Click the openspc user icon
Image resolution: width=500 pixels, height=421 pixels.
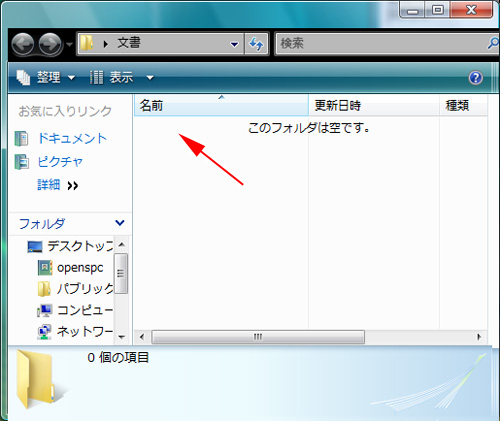[45, 268]
